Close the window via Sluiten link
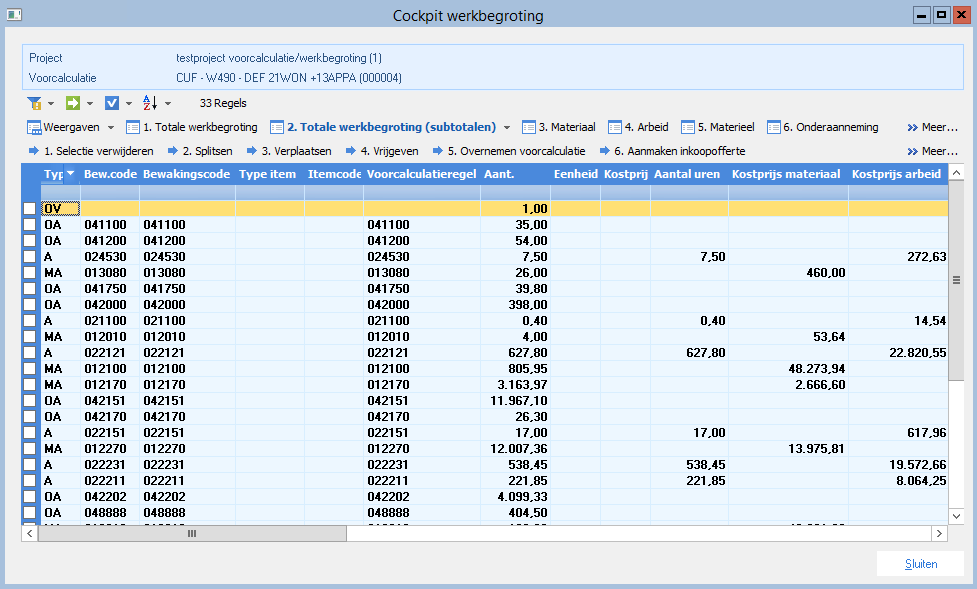 coord(921,564)
